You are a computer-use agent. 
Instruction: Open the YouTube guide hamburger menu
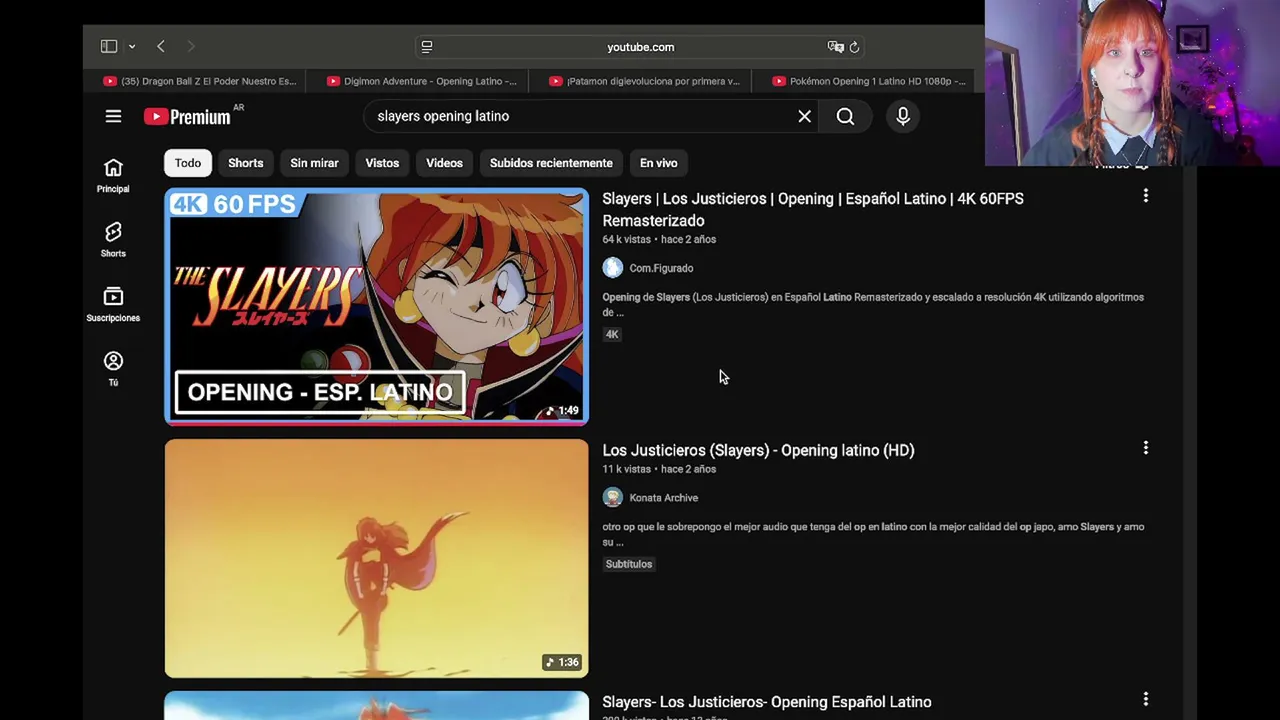[113, 117]
